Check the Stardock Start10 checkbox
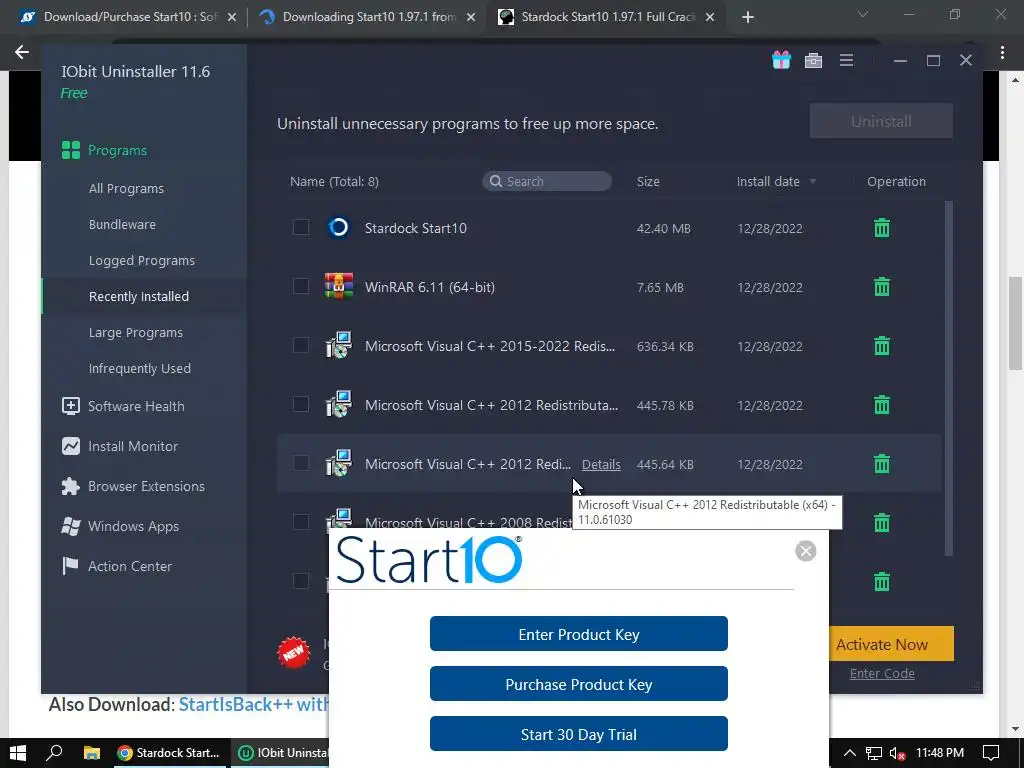This screenshot has width=1024, height=768. [x=300, y=227]
